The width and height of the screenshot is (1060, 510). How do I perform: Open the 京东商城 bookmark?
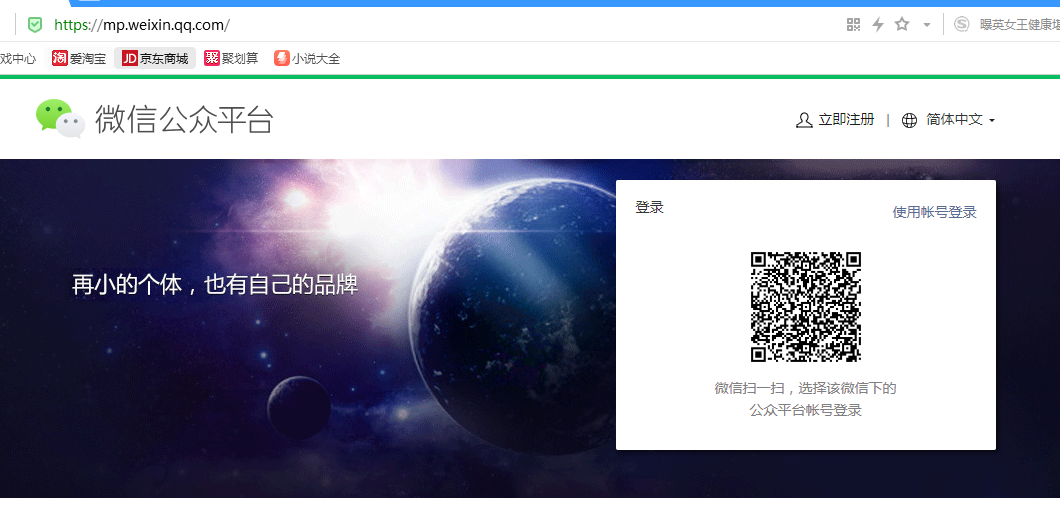coord(155,58)
